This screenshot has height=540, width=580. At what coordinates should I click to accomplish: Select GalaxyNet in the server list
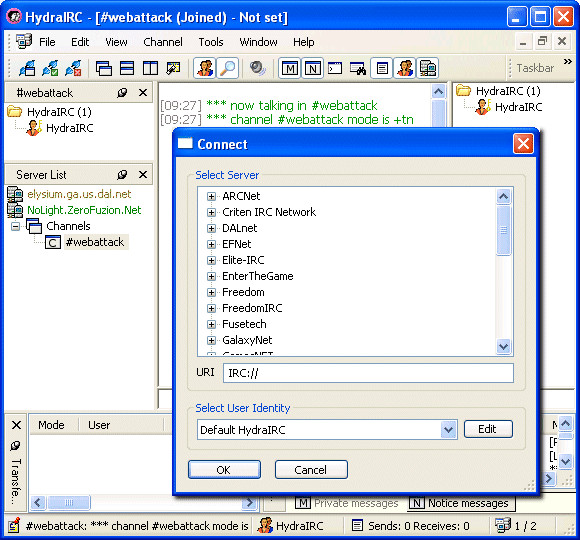[247, 340]
